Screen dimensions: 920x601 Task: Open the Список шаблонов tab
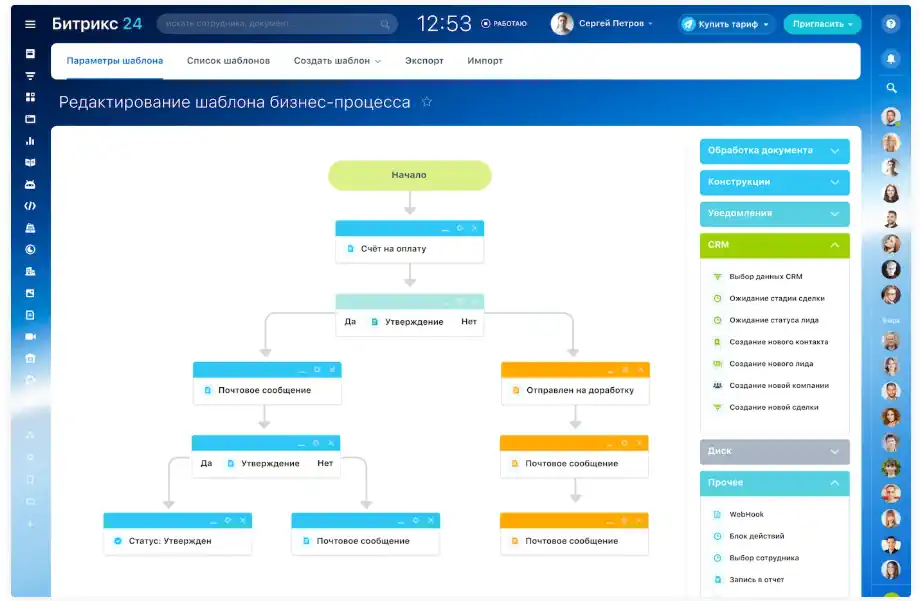tap(228, 61)
